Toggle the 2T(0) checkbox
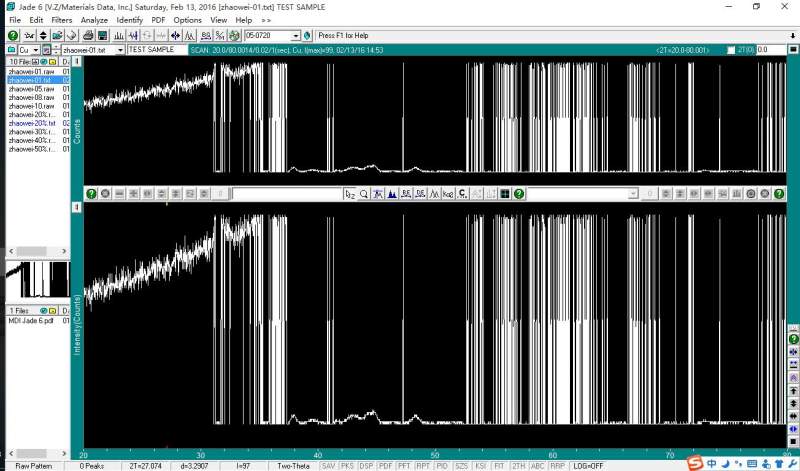Image resolution: width=800 pixels, height=471 pixels. point(731,50)
